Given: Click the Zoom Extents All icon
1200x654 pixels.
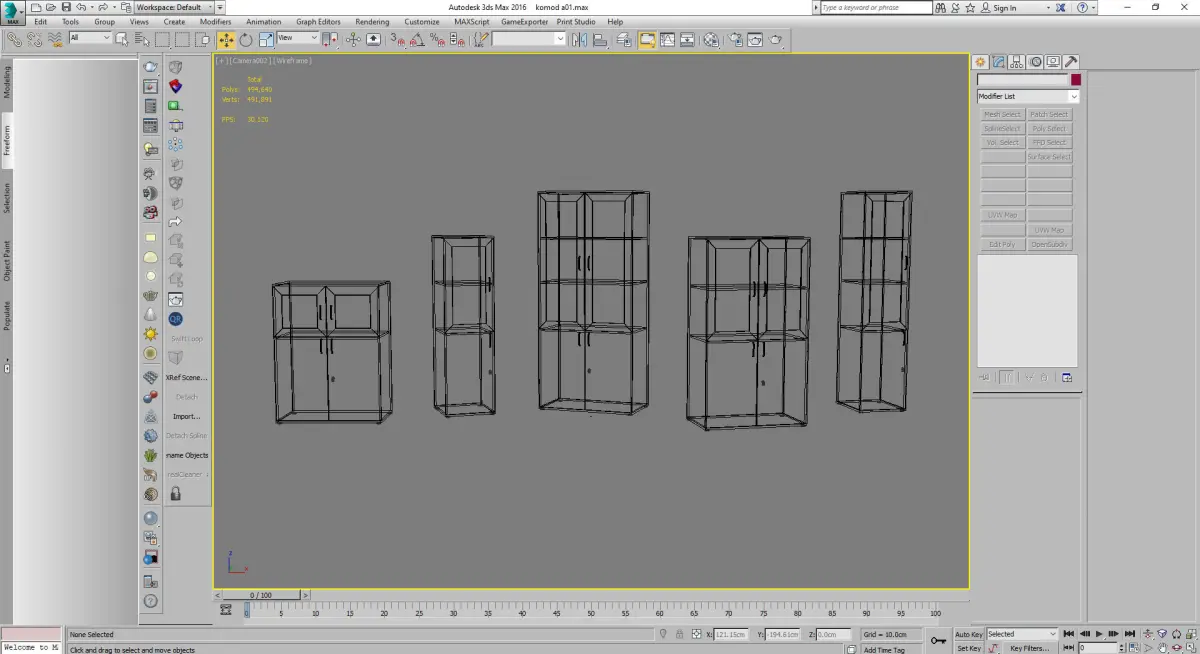Looking at the screenshot, I should coord(1190,634).
